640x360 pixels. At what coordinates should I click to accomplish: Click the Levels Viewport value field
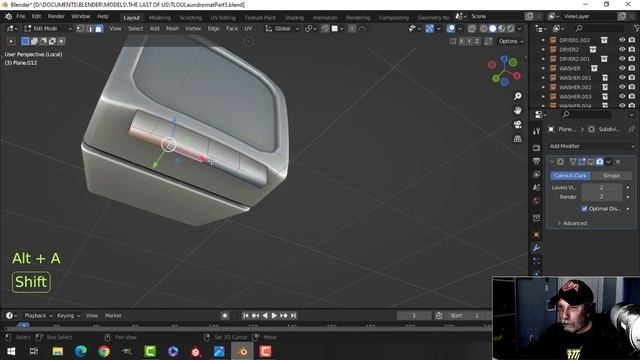pos(602,187)
